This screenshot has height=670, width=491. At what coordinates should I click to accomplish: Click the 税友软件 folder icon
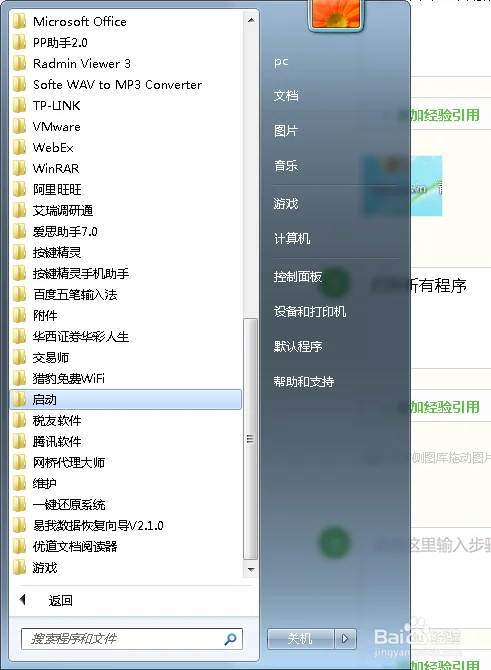point(19,420)
